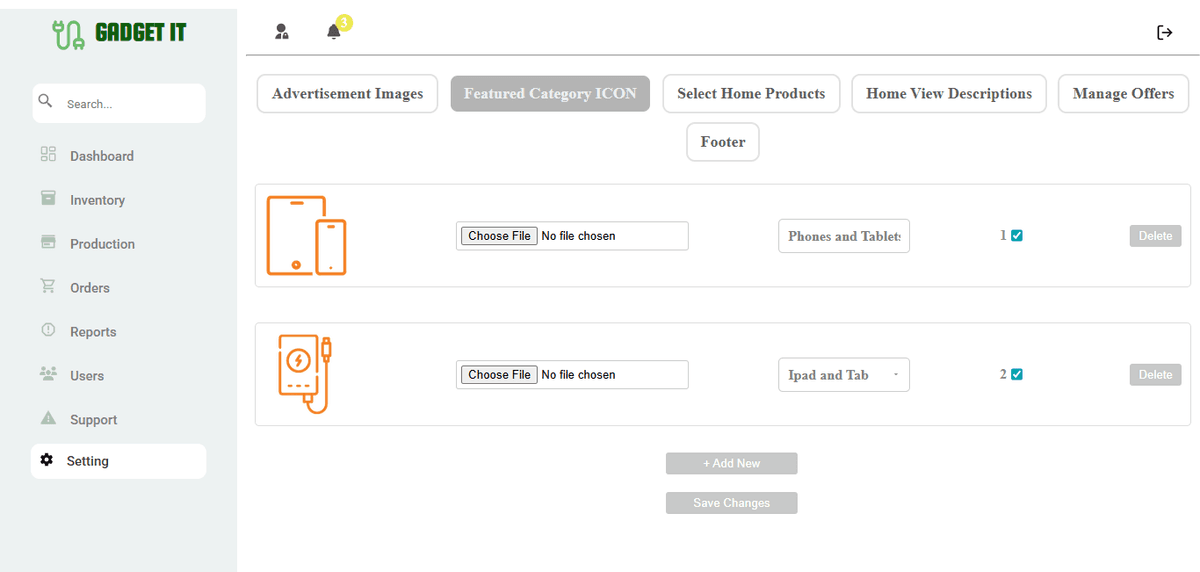1200x572 pixels.
Task: Delete the Phones and Tablets category row
Action: pyautogui.click(x=1155, y=236)
